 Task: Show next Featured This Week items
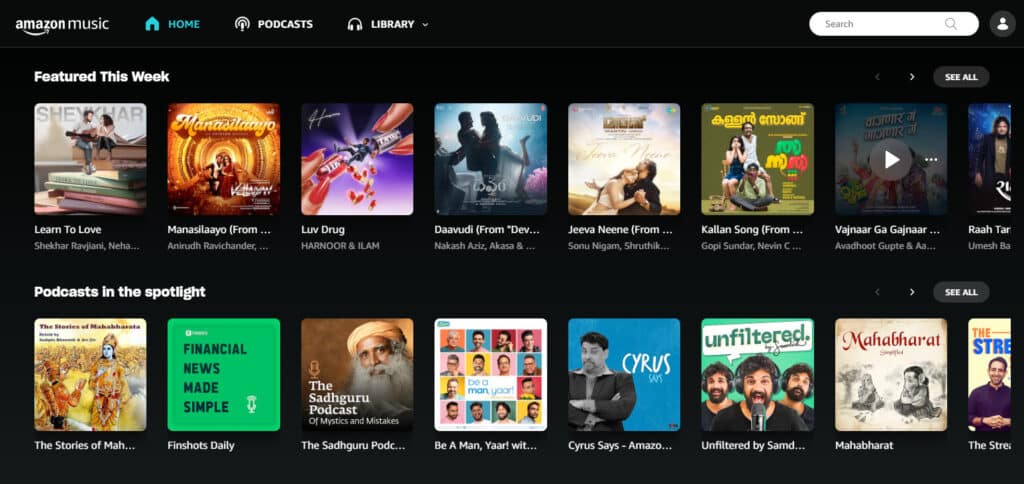[x=912, y=77]
